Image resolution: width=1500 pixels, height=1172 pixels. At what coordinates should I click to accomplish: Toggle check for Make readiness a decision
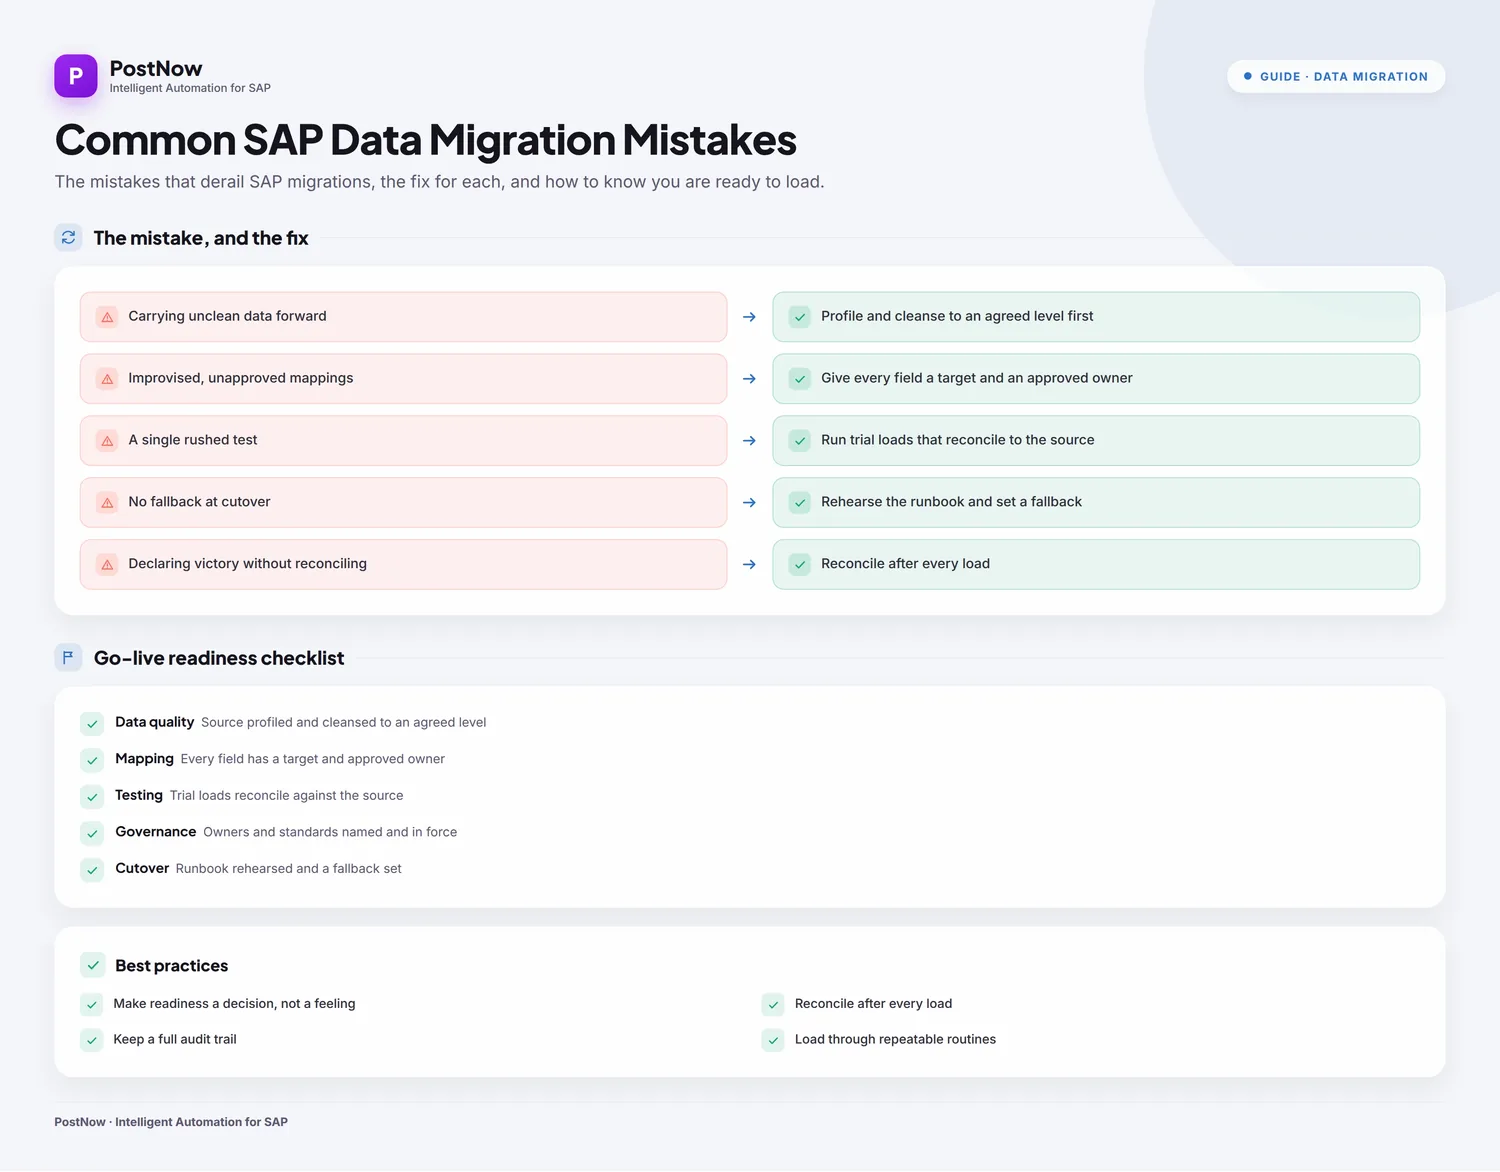(x=92, y=1004)
